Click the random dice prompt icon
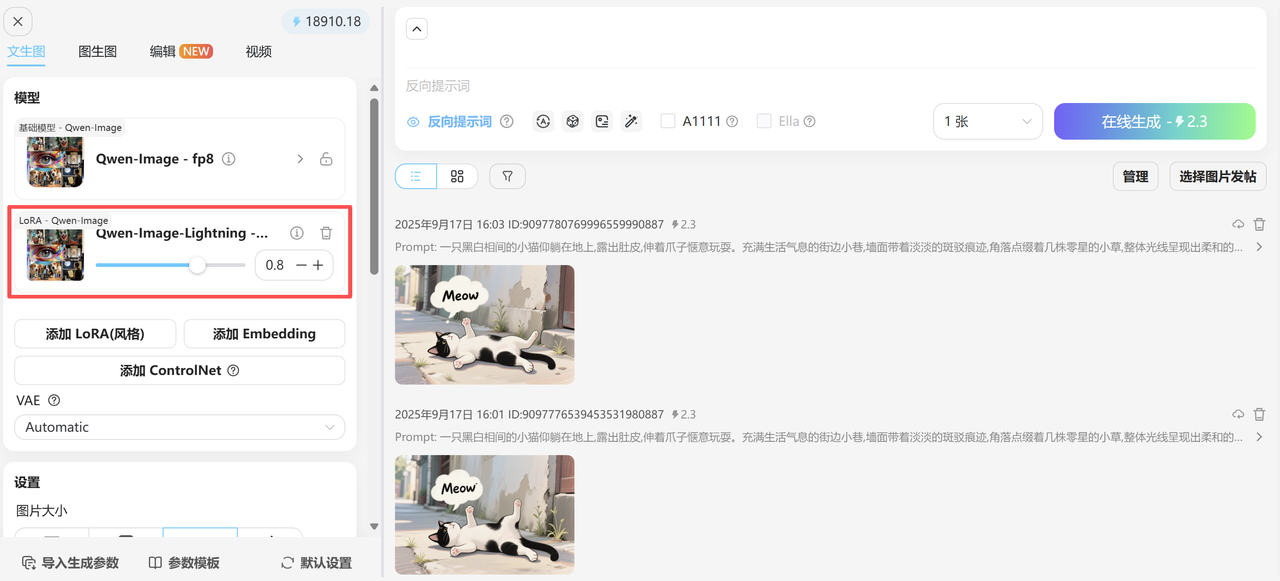The width and height of the screenshot is (1280, 581). tap(572, 121)
